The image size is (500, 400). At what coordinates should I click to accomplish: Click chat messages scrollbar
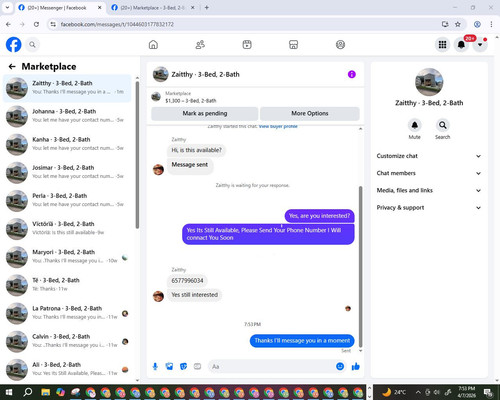360,267
